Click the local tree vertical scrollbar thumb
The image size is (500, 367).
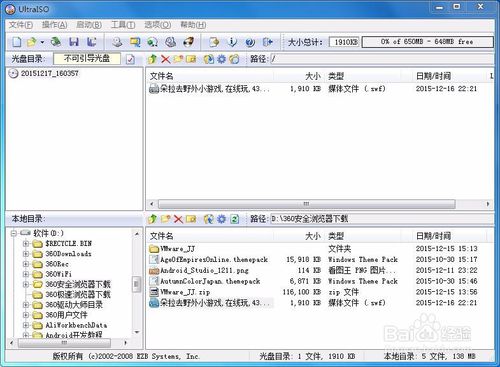(136, 284)
